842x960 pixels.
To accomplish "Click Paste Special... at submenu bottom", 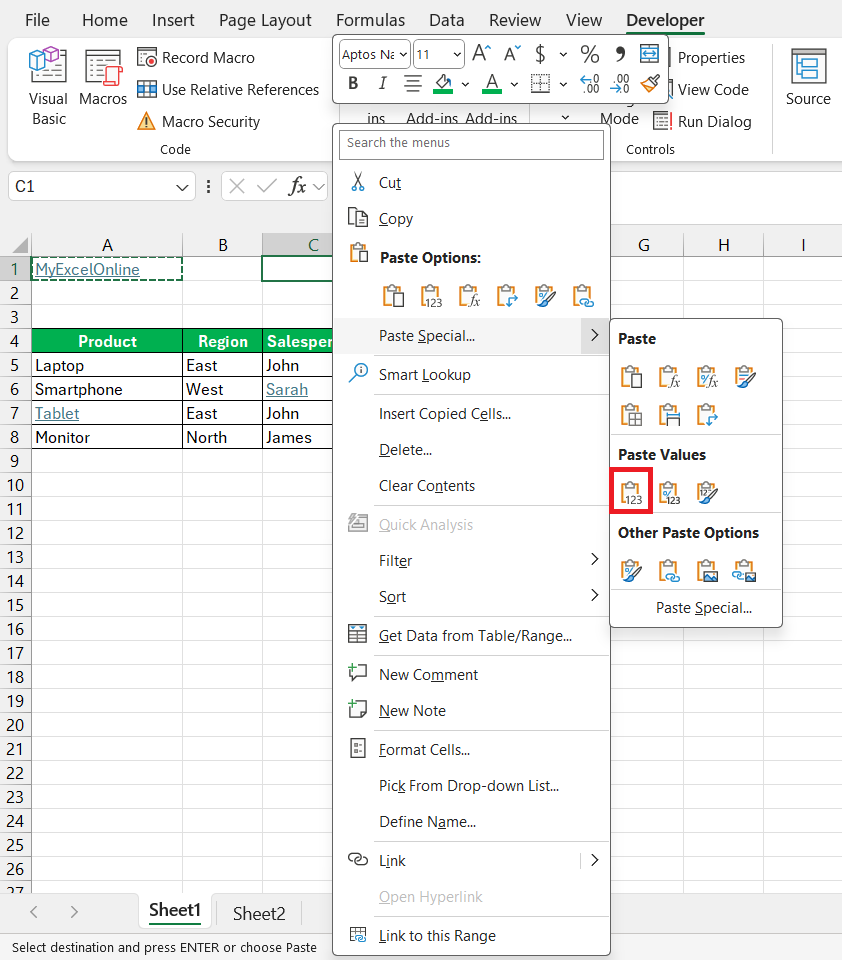I will click(x=704, y=608).
